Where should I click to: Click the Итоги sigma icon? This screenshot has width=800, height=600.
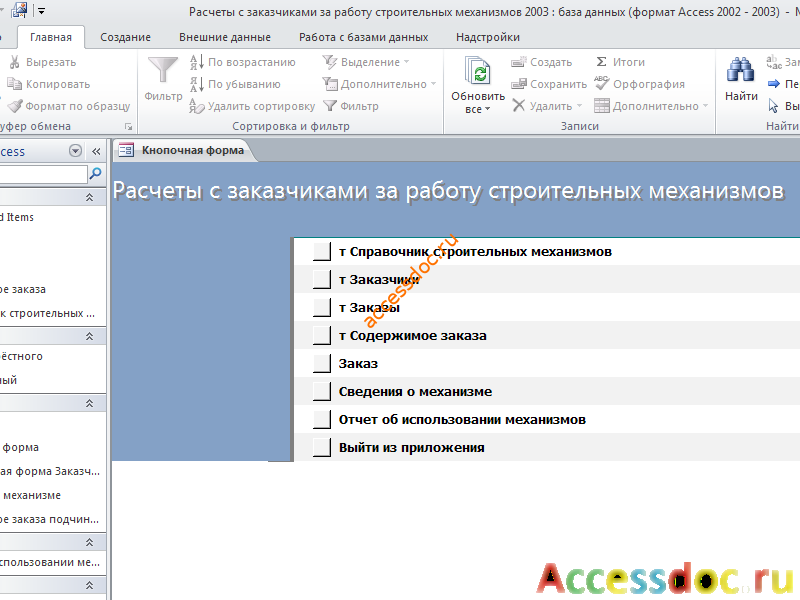(x=602, y=62)
